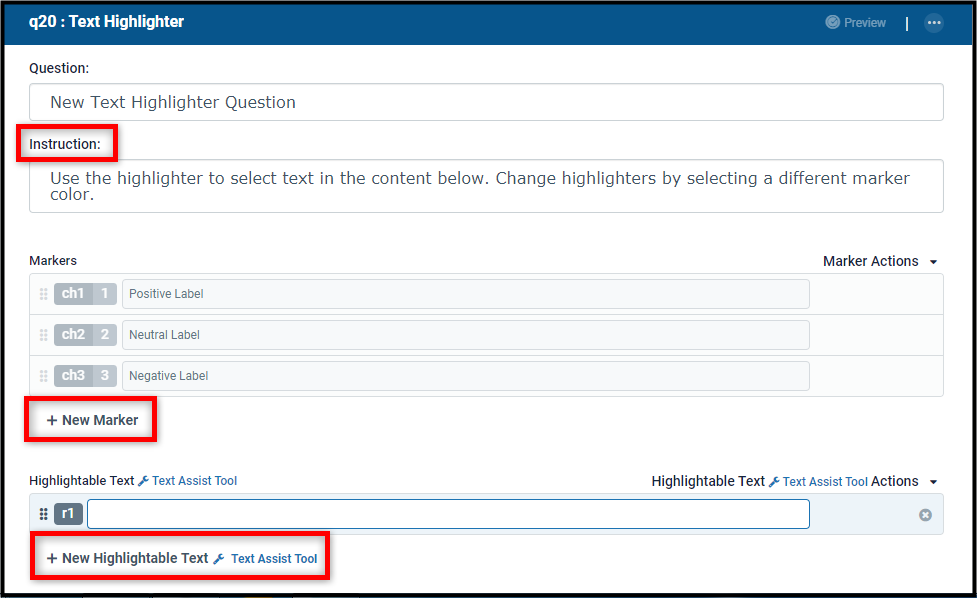
Task: Click the Negative Label input field
Action: pyautogui.click(x=465, y=376)
